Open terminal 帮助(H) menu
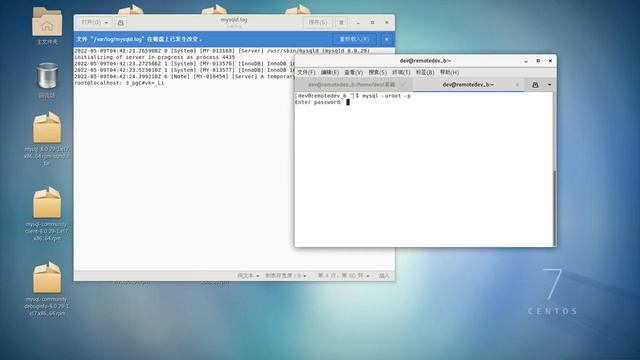The height and width of the screenshot is (360, 640). point(449,72)
